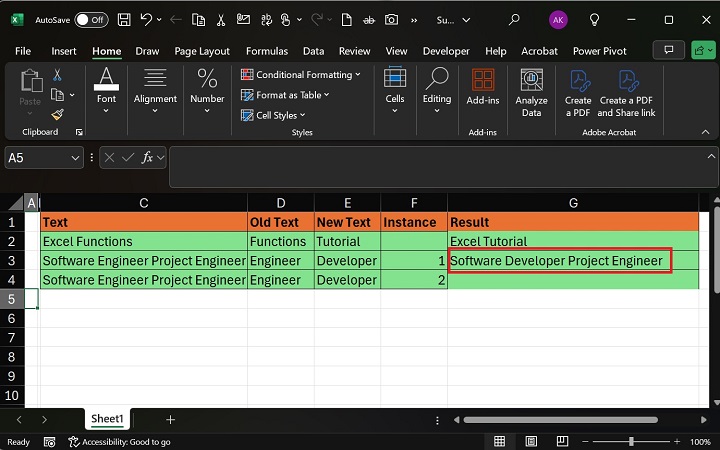Click the Add-ins icon
The height and width of the screenshot is (450, 720).
pos(483,93)
